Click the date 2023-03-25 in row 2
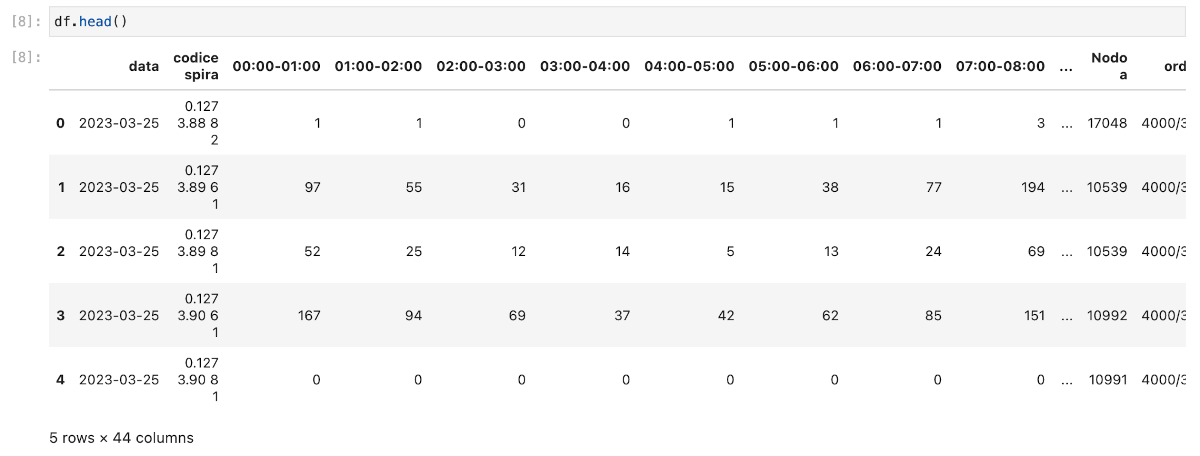The width and height of the screenshot is (1200, 456). click(x=118, y=251)
